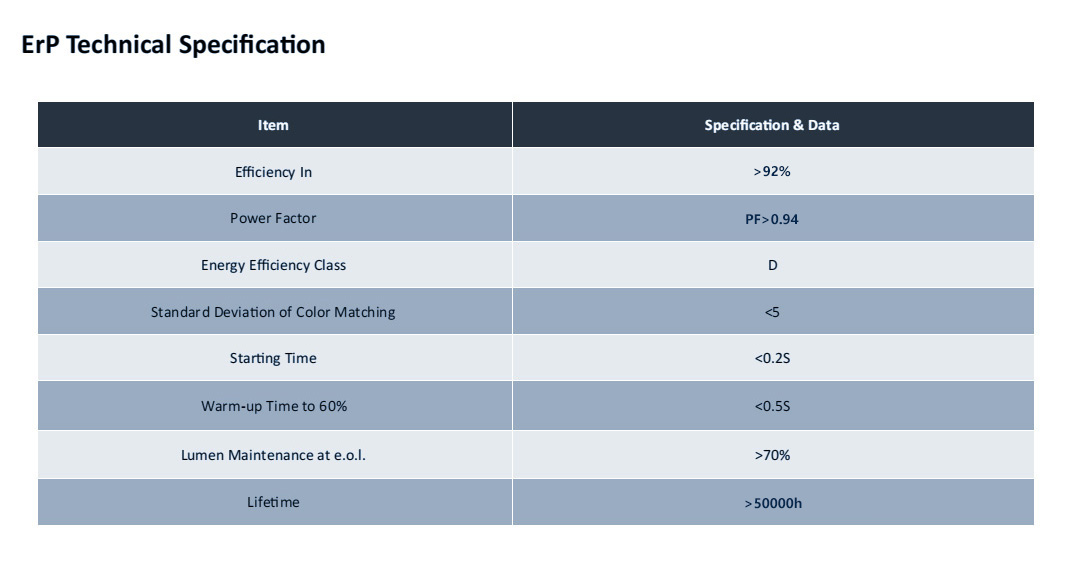Viewport: 1076px width, 569px height.
Task: Select the Lifetime cell
Action: [273, 502]
